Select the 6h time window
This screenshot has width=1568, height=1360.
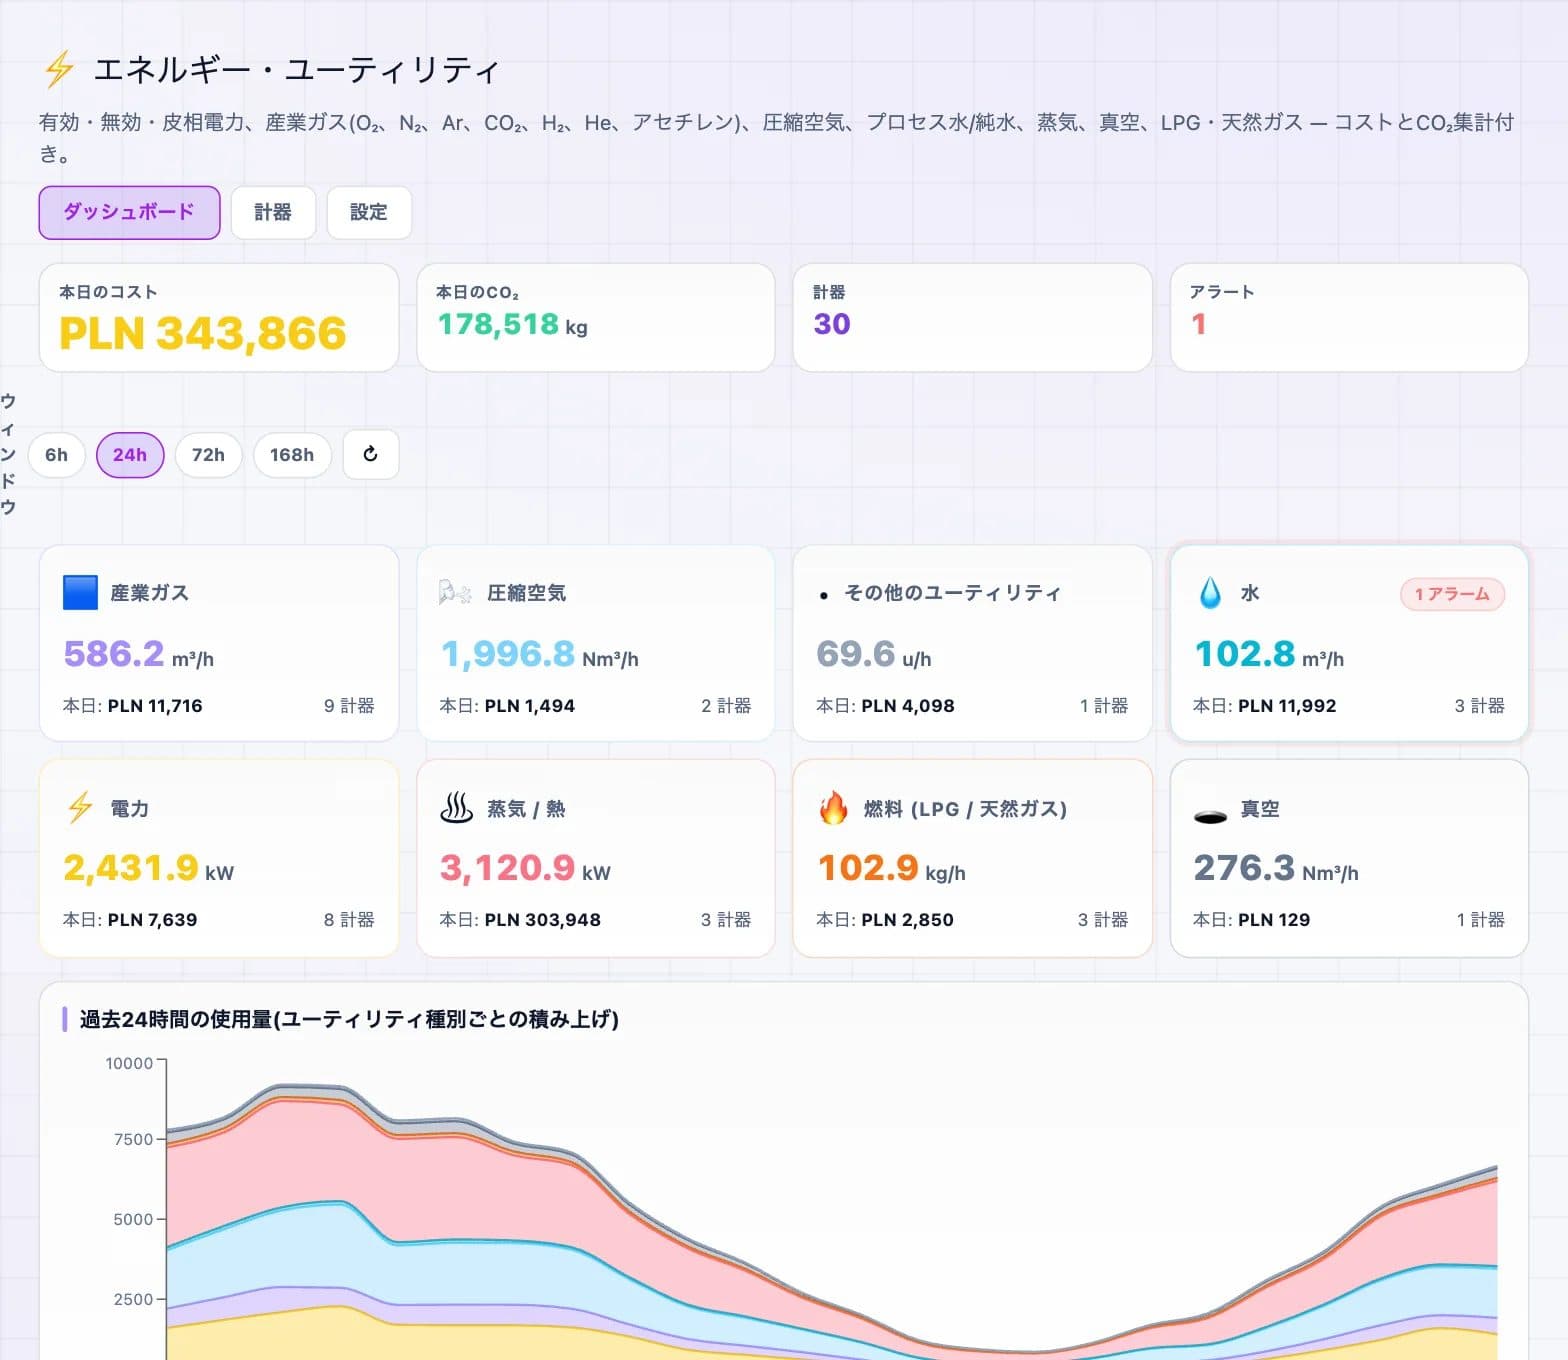[x=57, y=455]
